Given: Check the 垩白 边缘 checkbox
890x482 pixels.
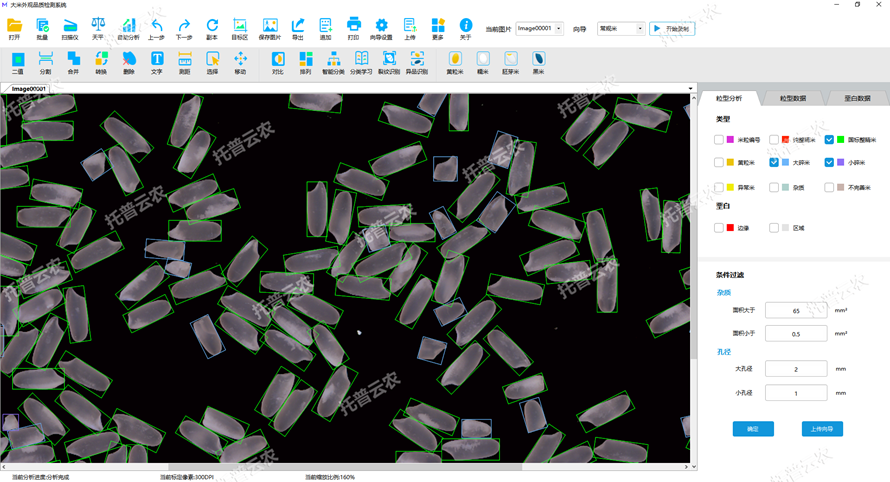Looking at the screenshot, I should tap(719, 228).
